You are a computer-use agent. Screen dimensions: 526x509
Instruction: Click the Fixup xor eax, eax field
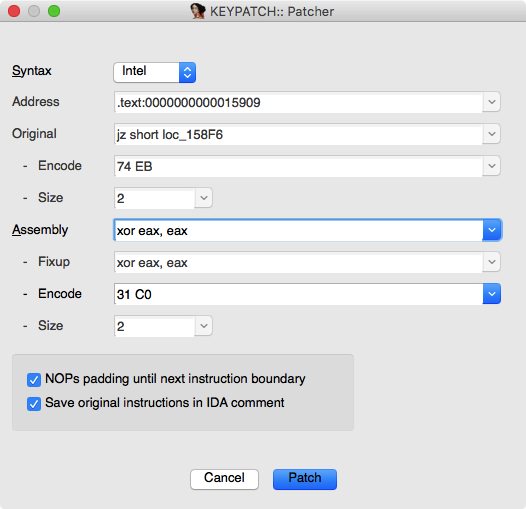(x=298, y=262)
